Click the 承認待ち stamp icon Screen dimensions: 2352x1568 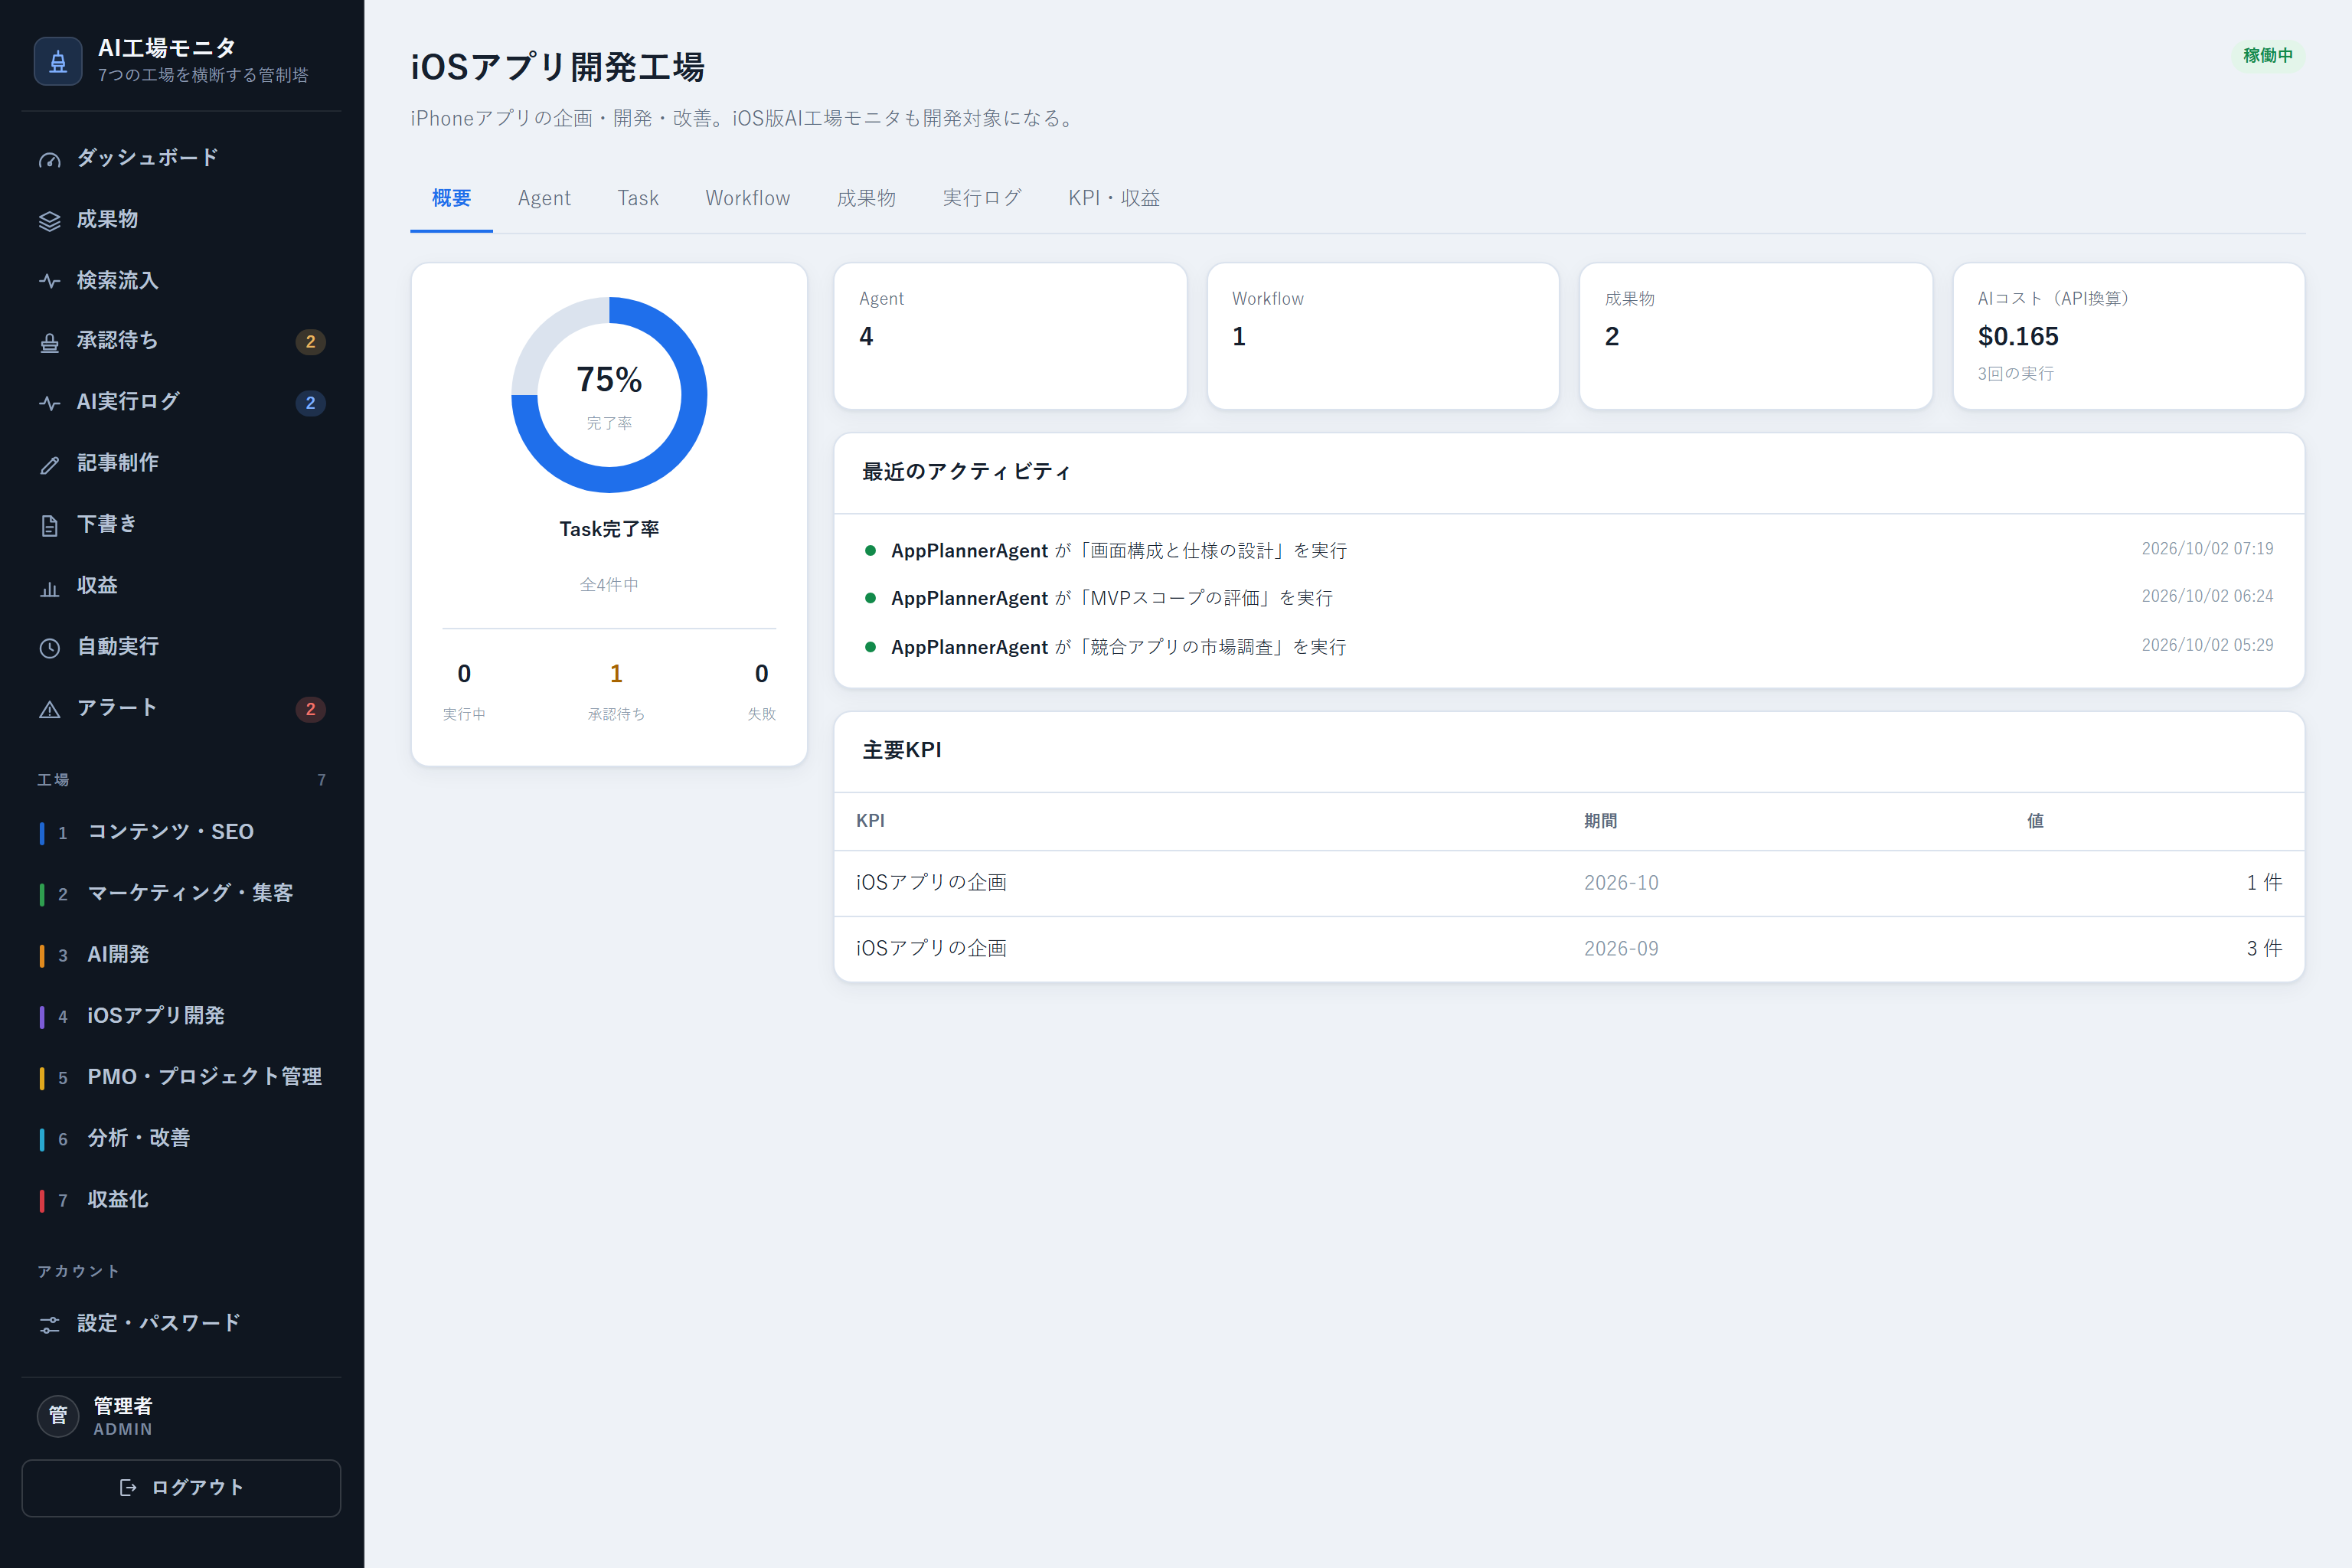point(49,343)
